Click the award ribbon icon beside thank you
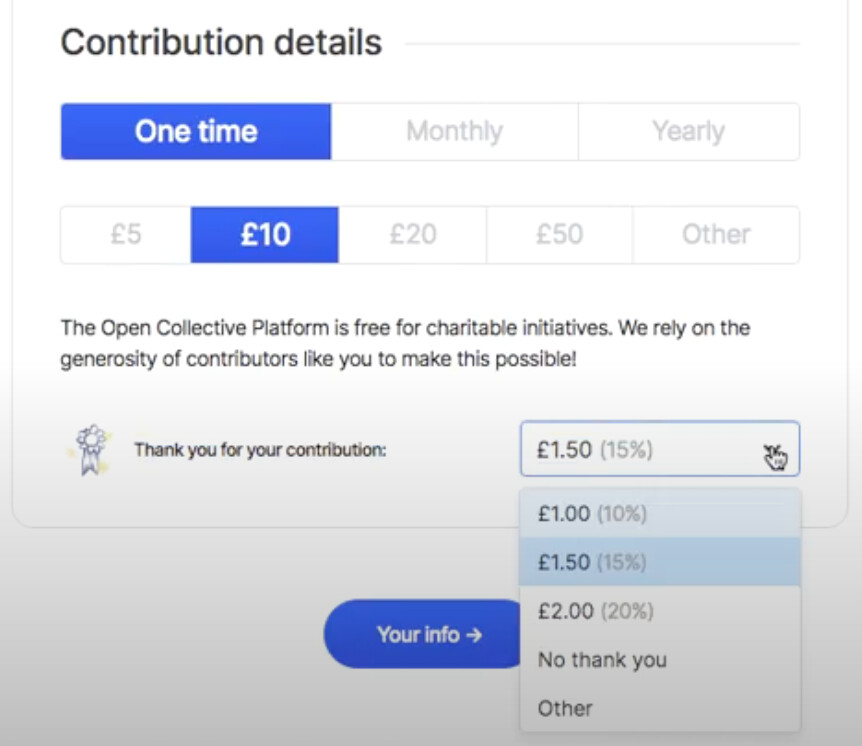 [93, 450]
